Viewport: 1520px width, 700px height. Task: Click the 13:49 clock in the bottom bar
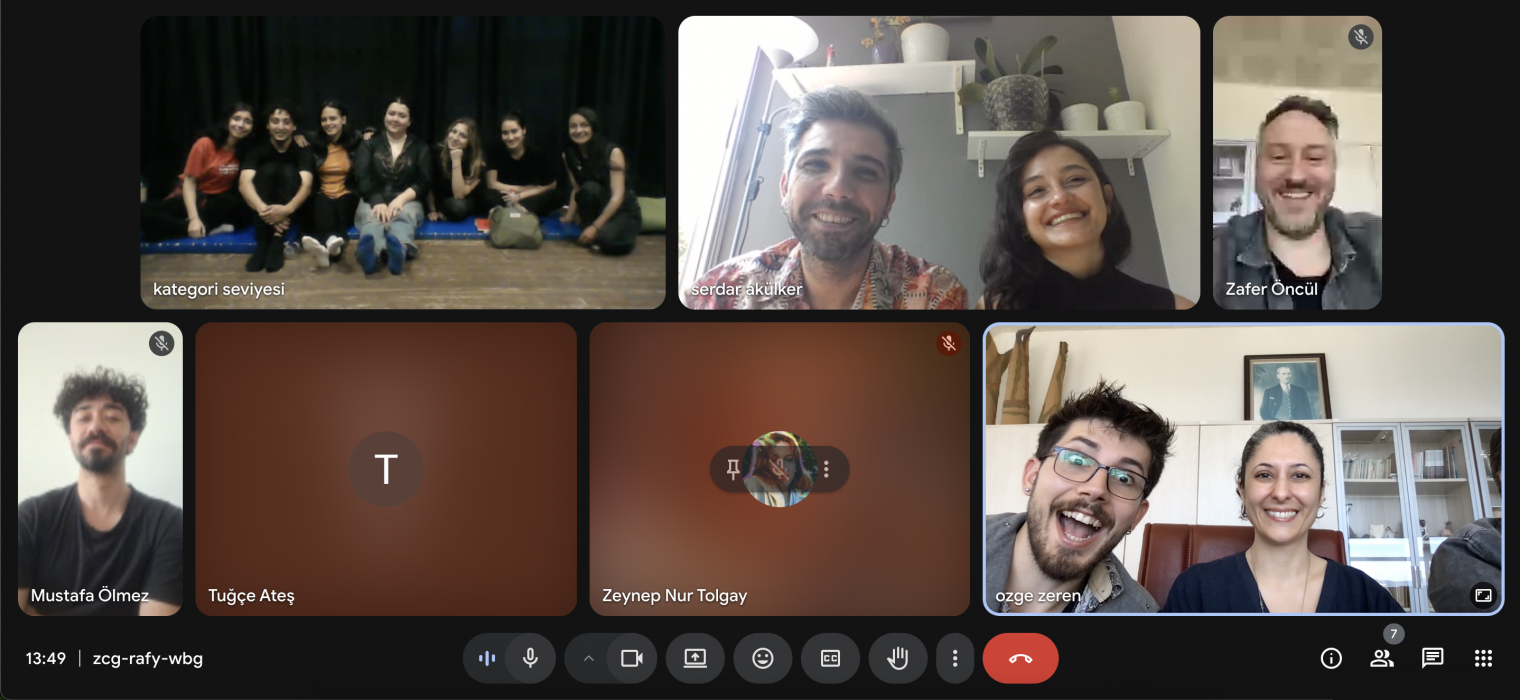pos(46,658)
